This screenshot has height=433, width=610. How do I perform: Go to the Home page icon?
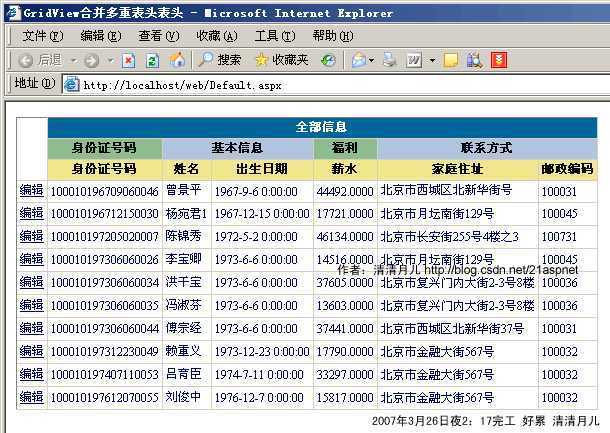pyautogui.click(x=177, y=60)
